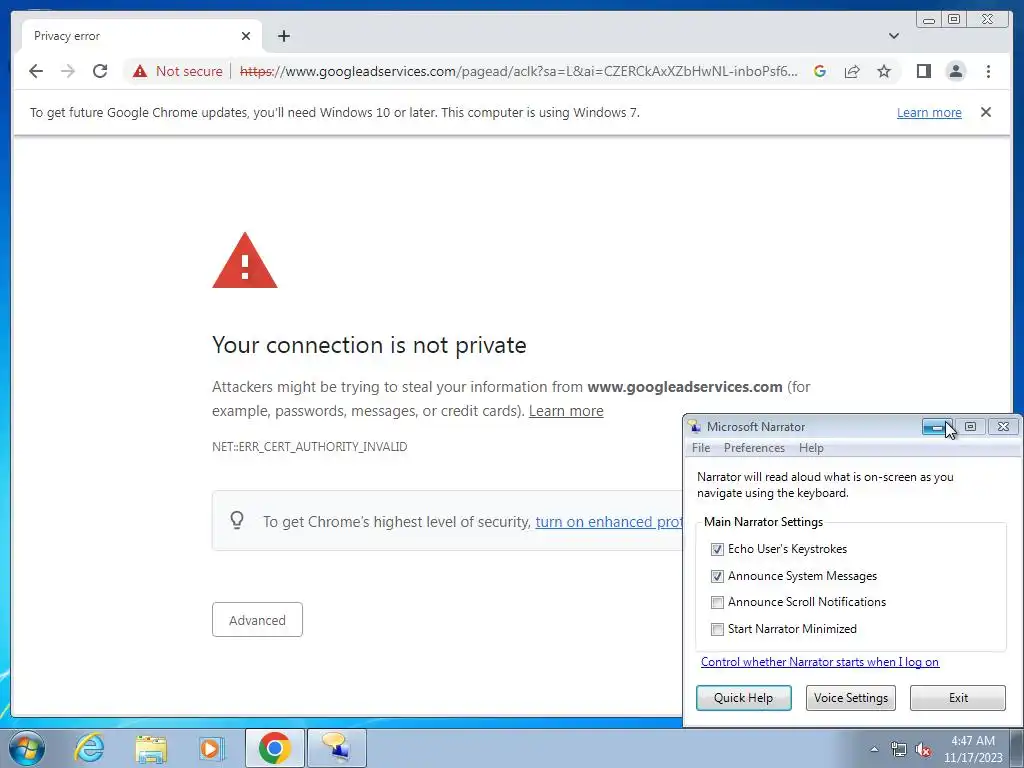Follow the Learn more link in the update bar
1024x768 pixels.
[929, 112]
